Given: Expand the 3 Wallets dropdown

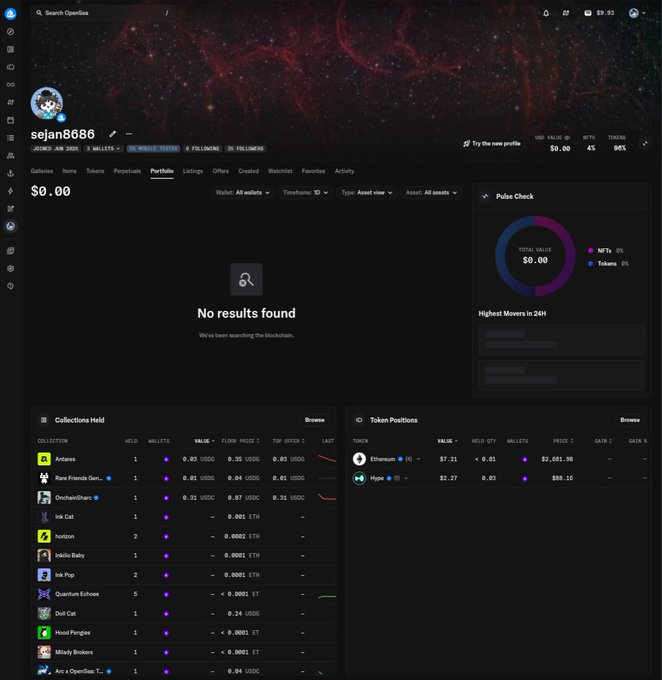Looking at the screenshot, I should [103, 148].
